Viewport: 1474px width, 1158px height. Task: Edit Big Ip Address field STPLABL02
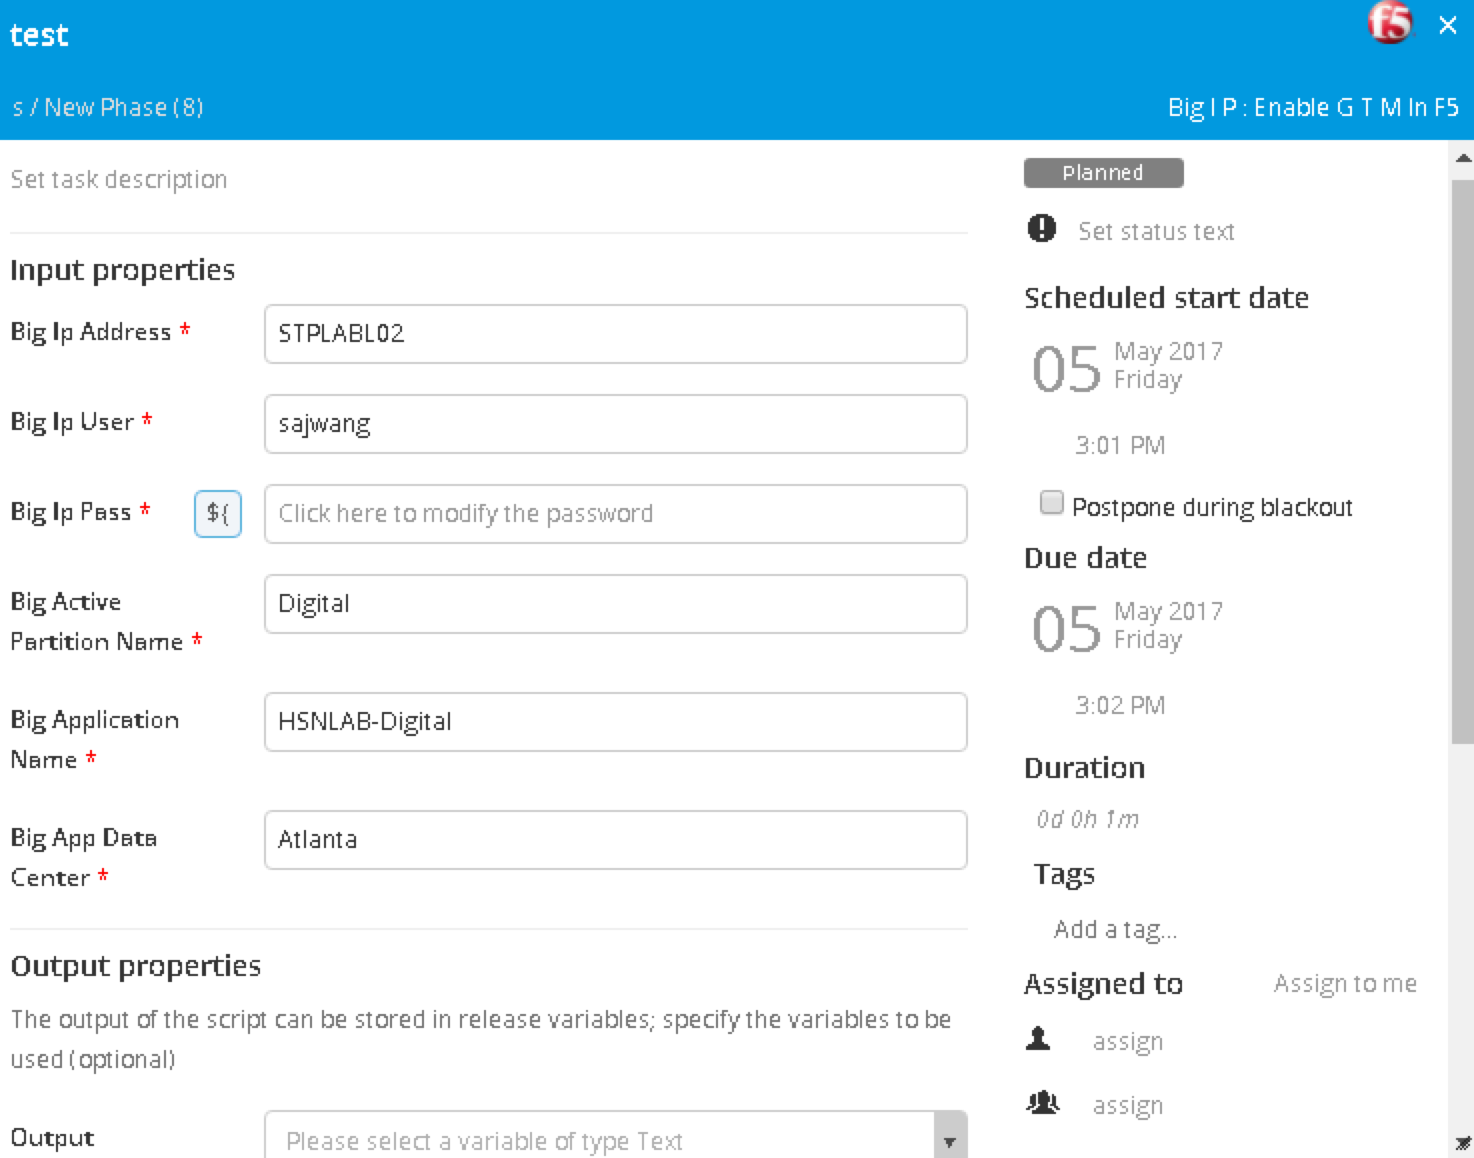click(x=615, y=334)
